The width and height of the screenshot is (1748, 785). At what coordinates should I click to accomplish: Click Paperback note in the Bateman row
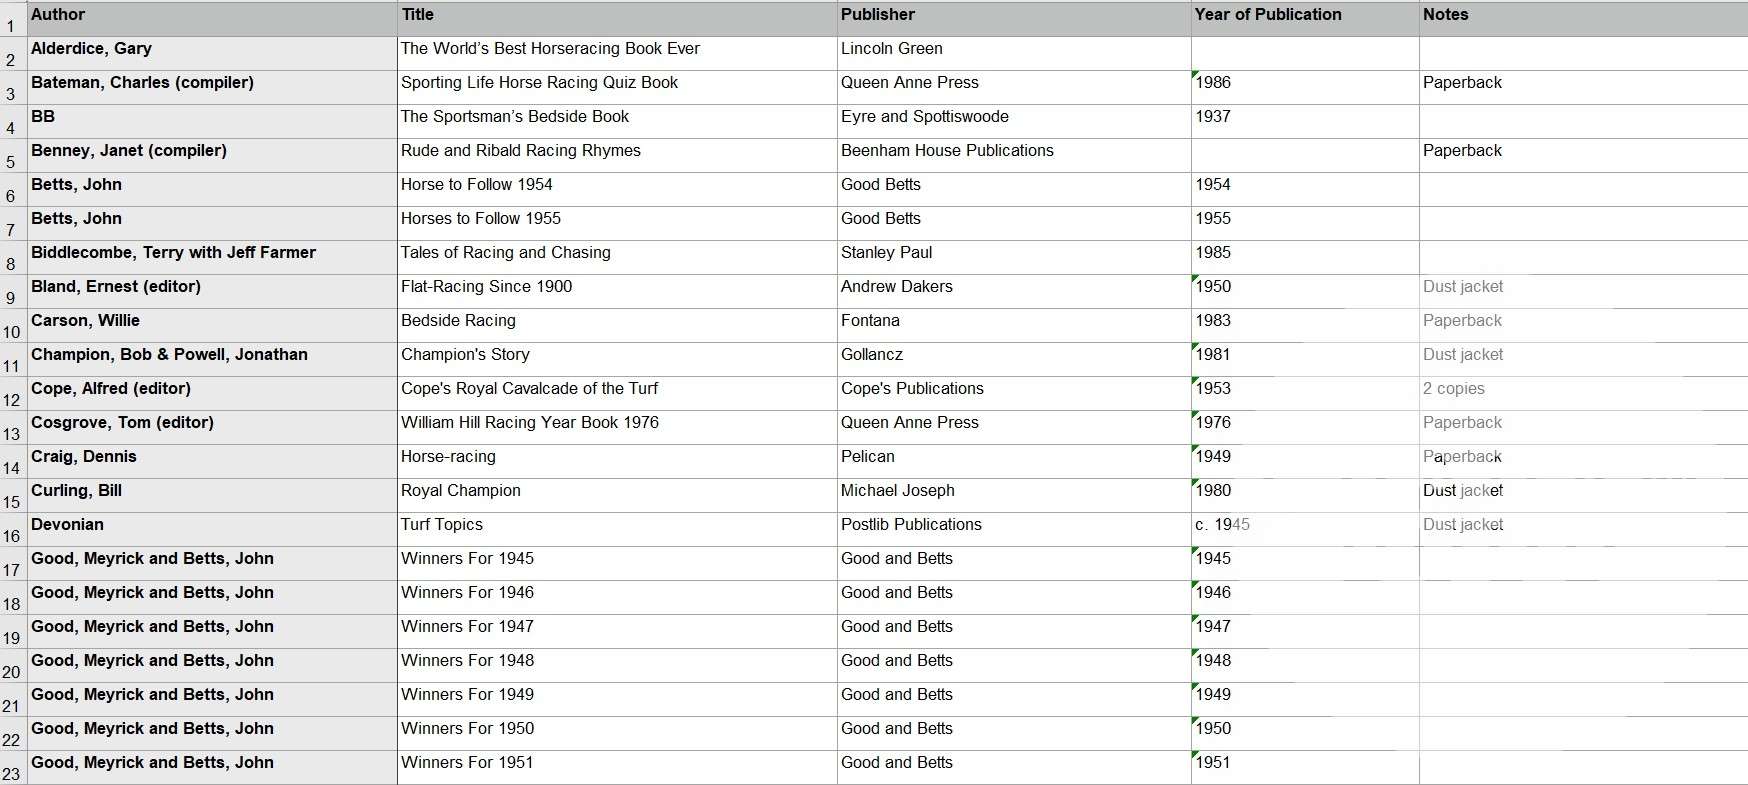point(1583,88)
